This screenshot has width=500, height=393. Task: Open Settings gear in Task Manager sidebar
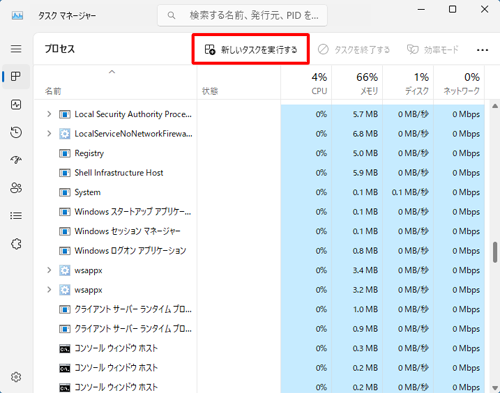[x=16, y=377]
